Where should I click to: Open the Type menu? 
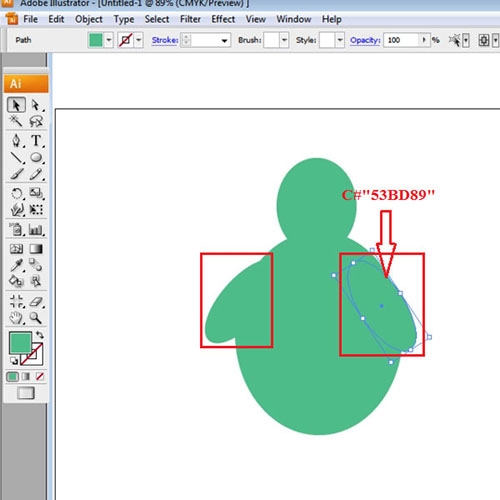124,19
